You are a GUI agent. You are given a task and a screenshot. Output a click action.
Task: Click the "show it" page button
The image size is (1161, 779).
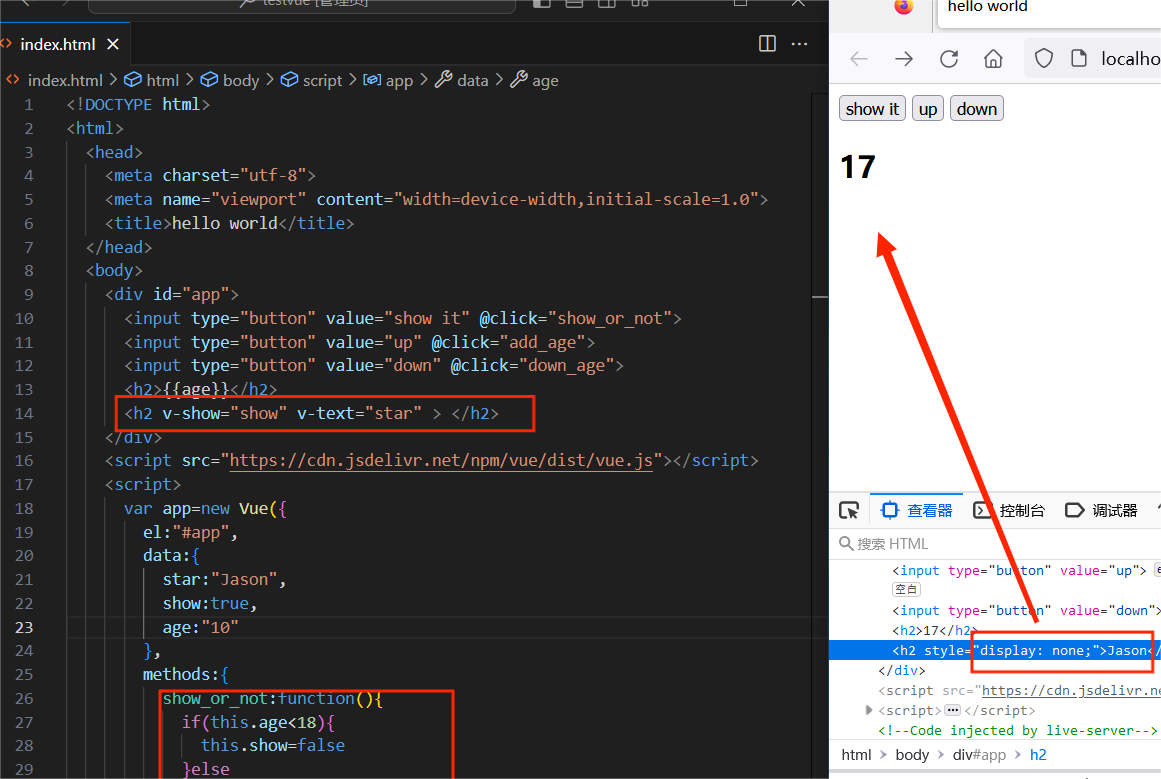click(x=872, y=109)
